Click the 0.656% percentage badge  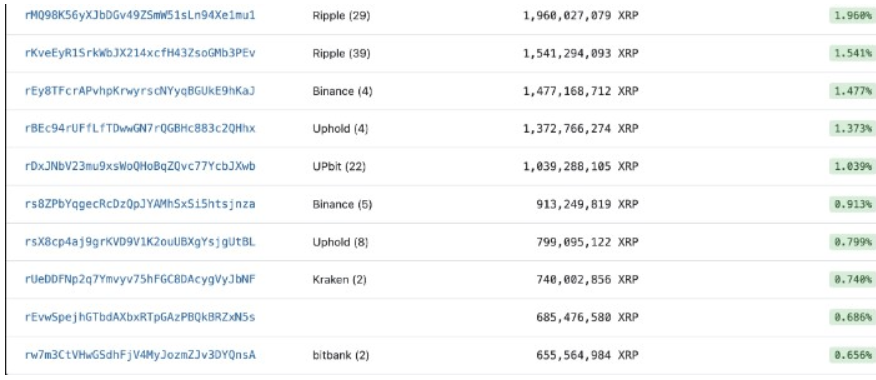[x=853, y=354]
